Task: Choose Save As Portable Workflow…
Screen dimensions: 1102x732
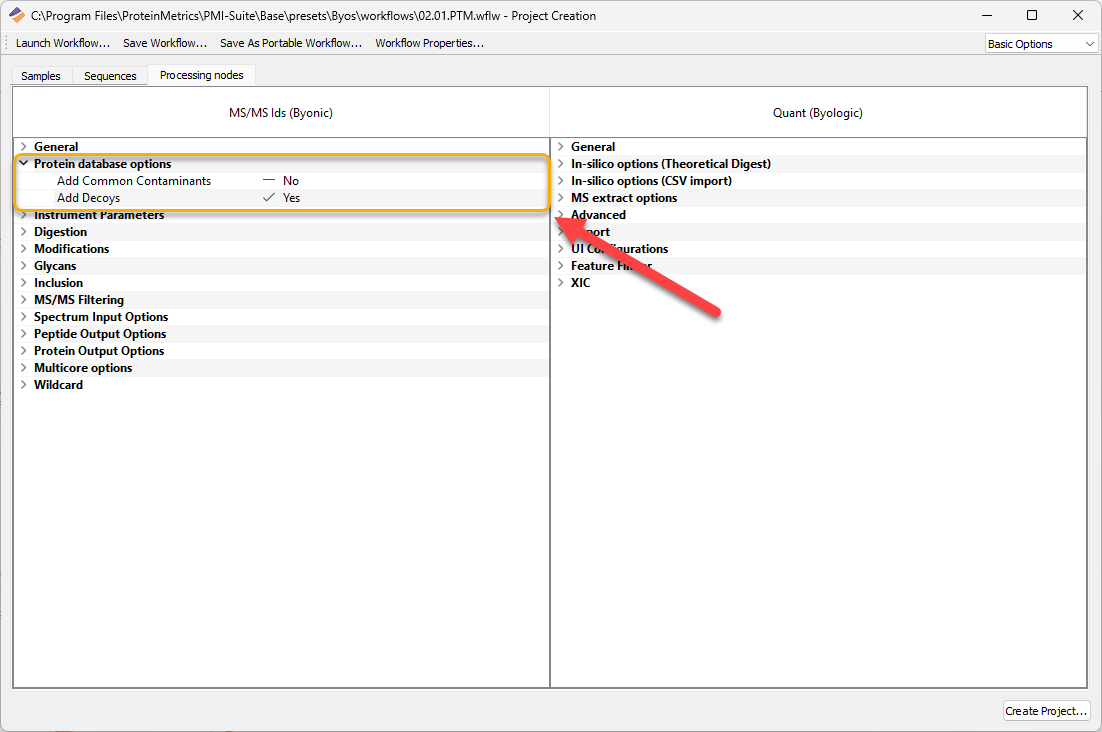Action: tap(291, 43)
